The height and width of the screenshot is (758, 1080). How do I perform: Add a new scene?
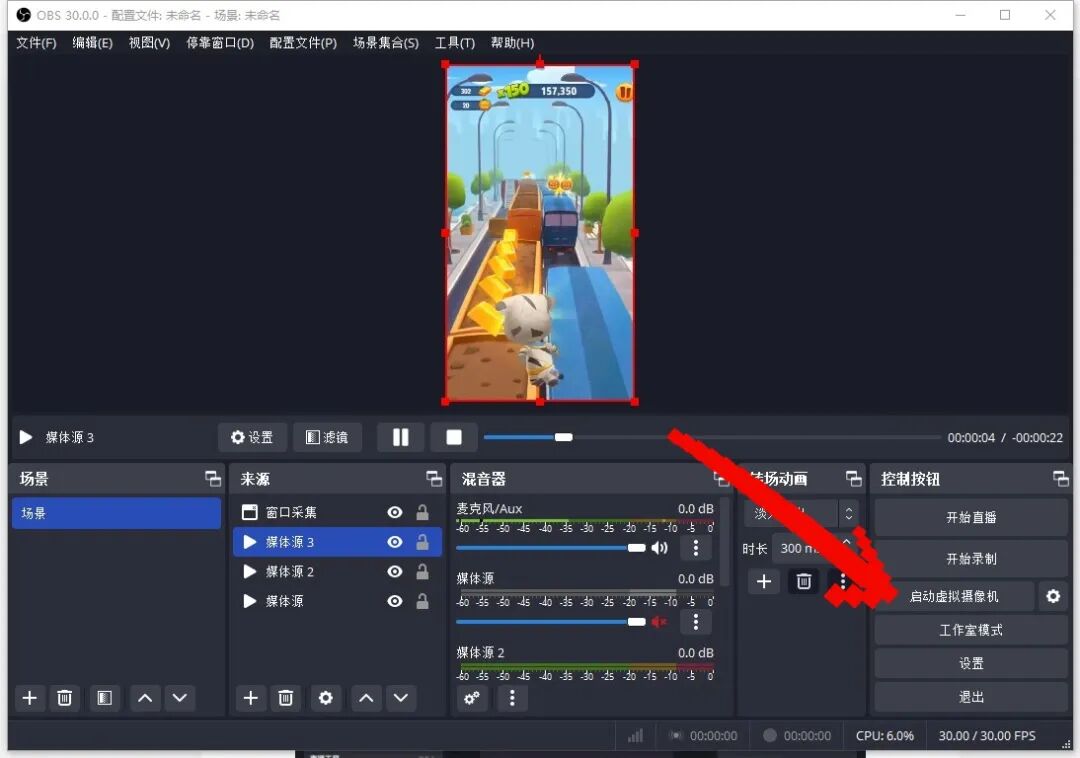click(30, 698)
